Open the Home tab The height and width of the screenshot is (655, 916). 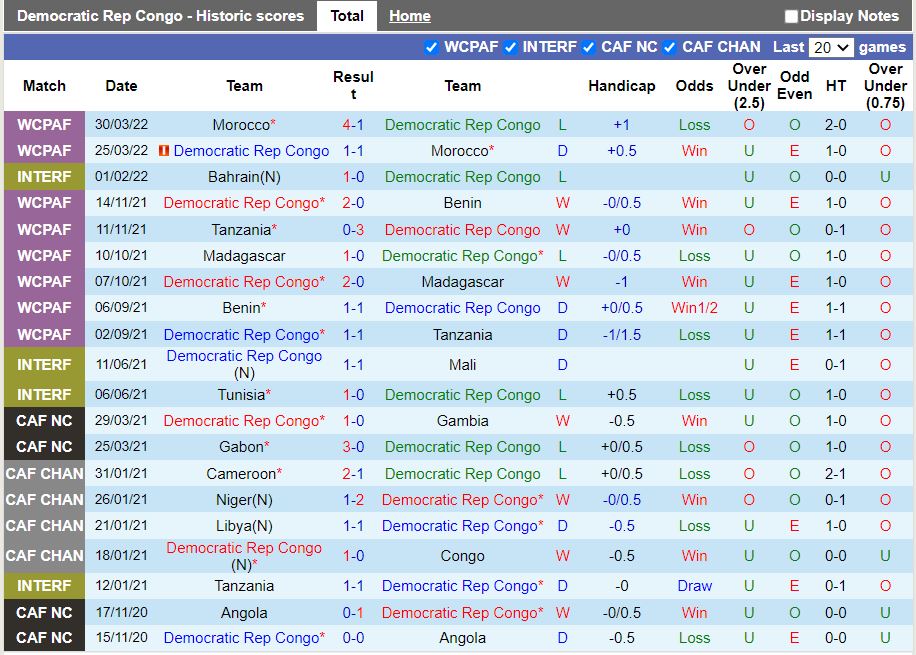pos(410,16)
